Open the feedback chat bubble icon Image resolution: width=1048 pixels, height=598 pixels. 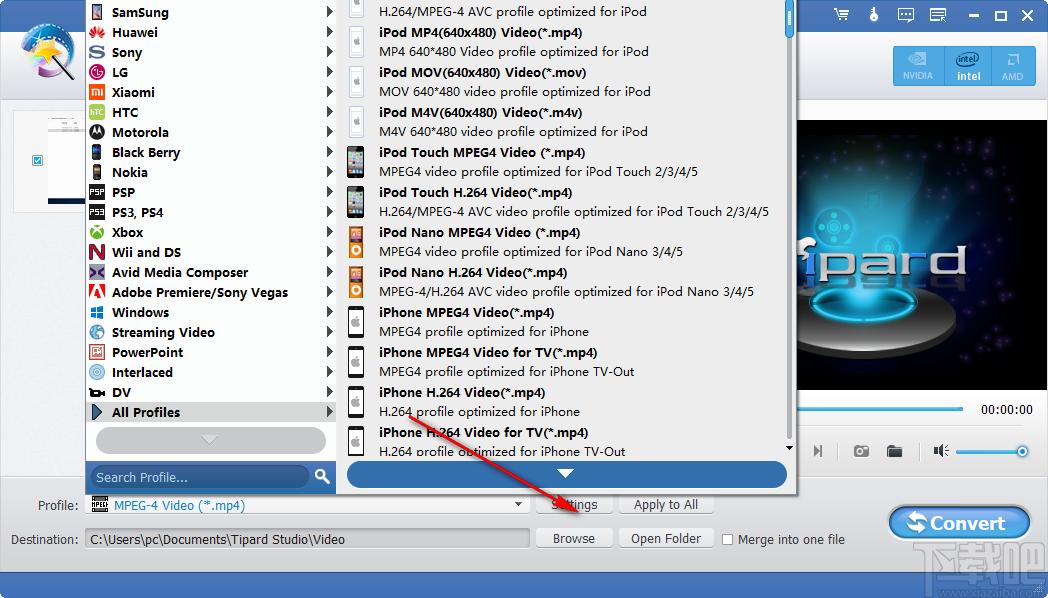[x=906, y=15]
